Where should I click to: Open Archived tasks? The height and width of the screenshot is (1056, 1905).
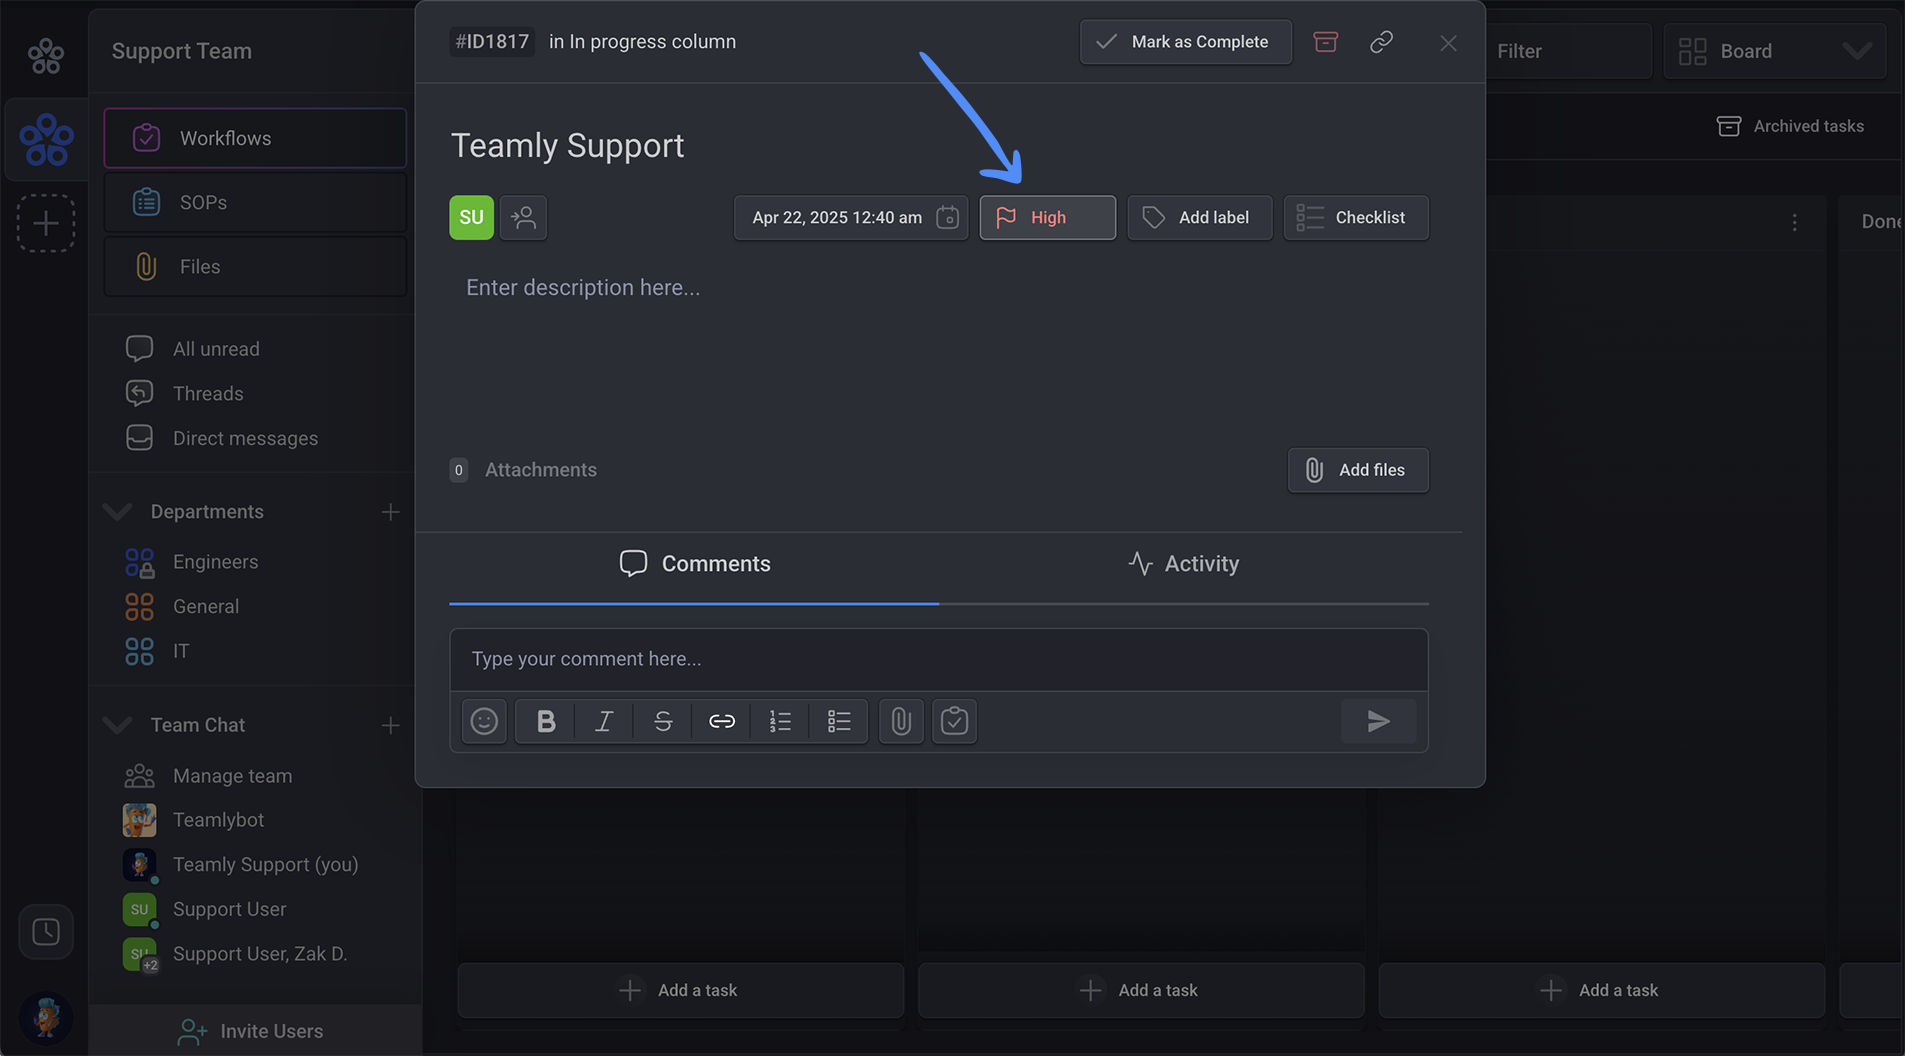1790,126
